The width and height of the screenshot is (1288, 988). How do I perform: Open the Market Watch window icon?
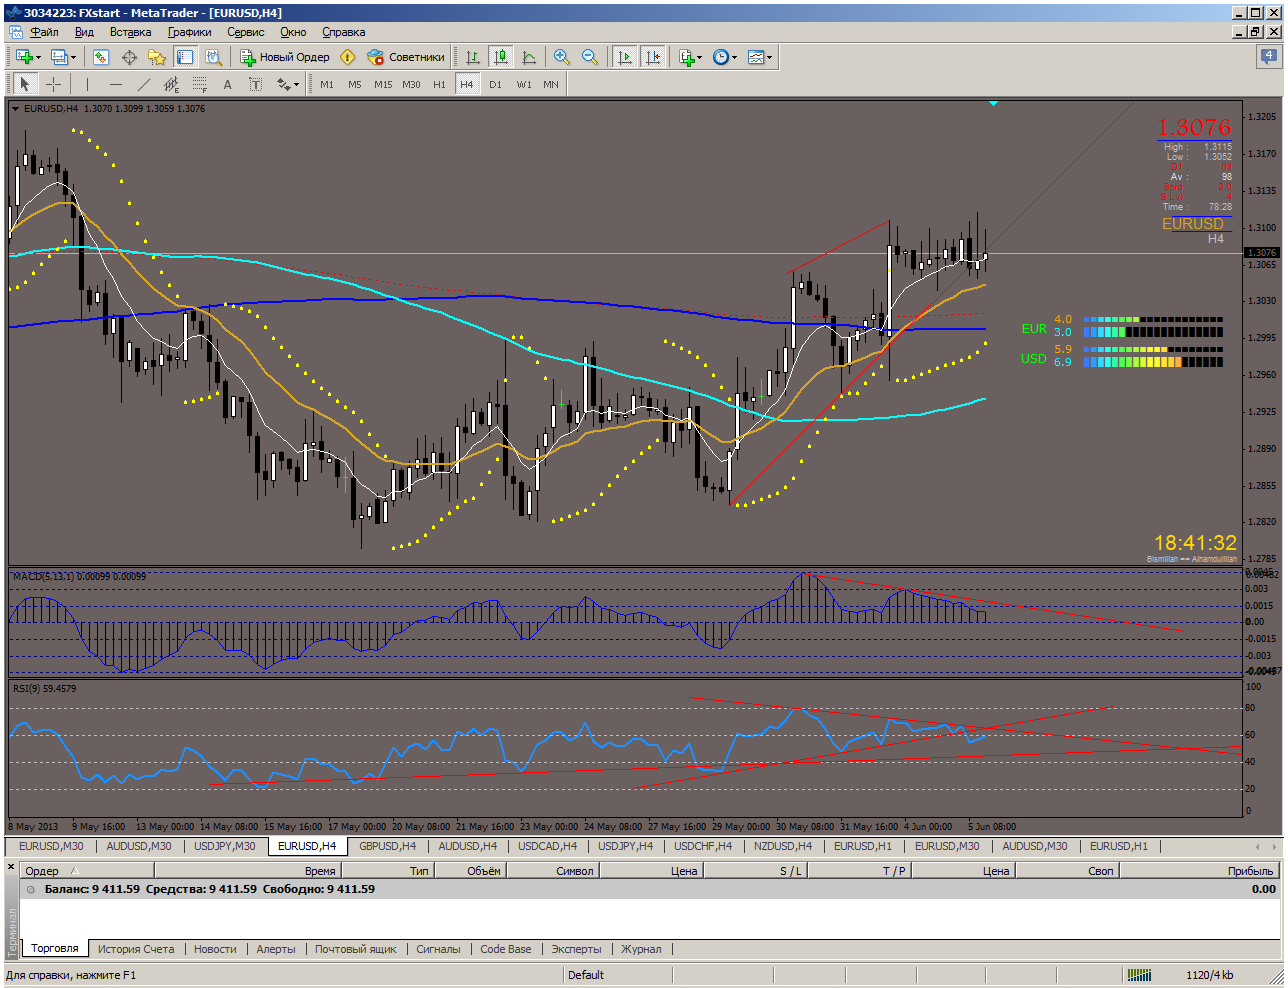pyautogui.click(x=101, y=57)
